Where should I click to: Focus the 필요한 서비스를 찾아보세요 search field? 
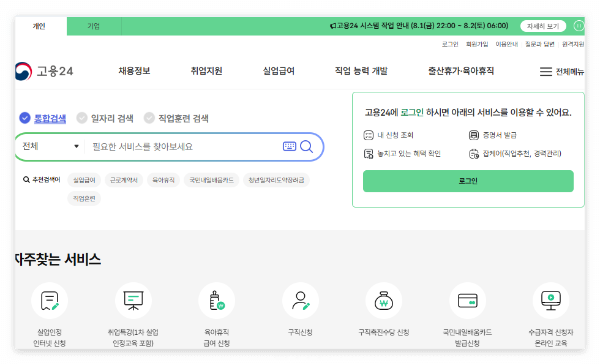click(x=184, y=147)
